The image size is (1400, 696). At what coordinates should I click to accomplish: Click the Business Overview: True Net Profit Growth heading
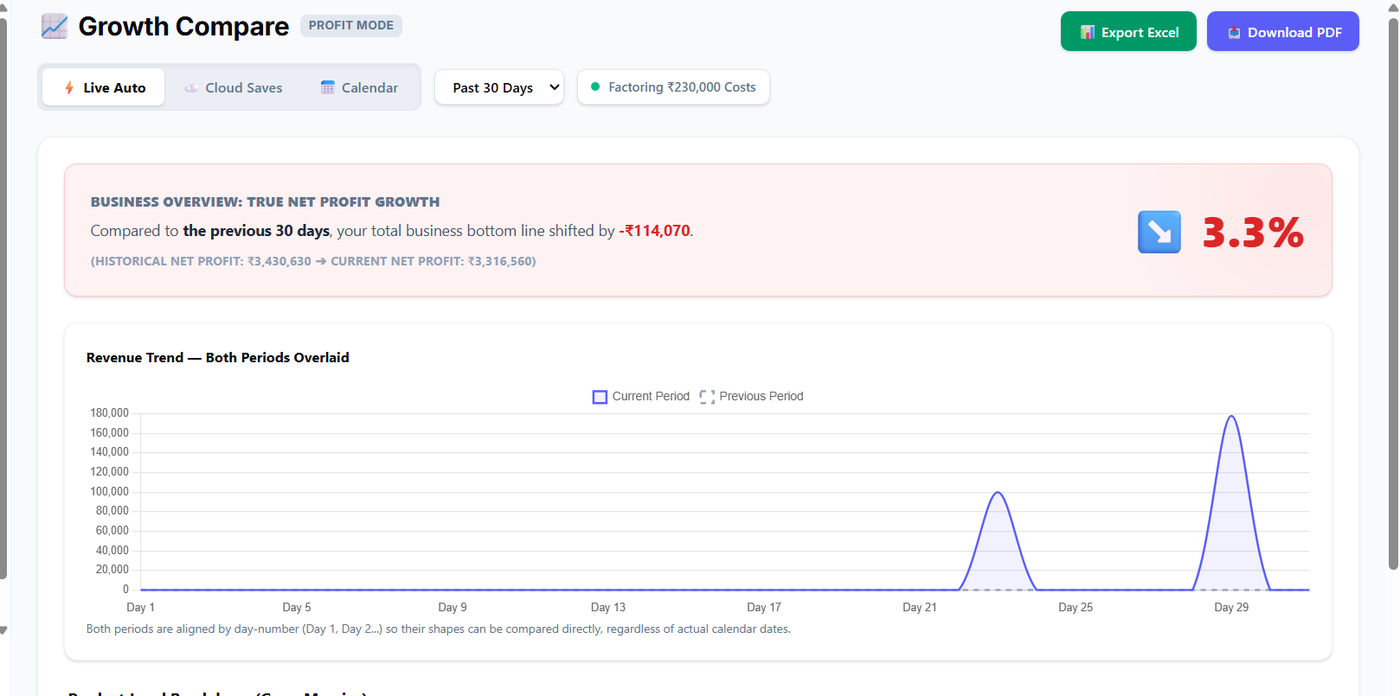(x=265, y=201)
